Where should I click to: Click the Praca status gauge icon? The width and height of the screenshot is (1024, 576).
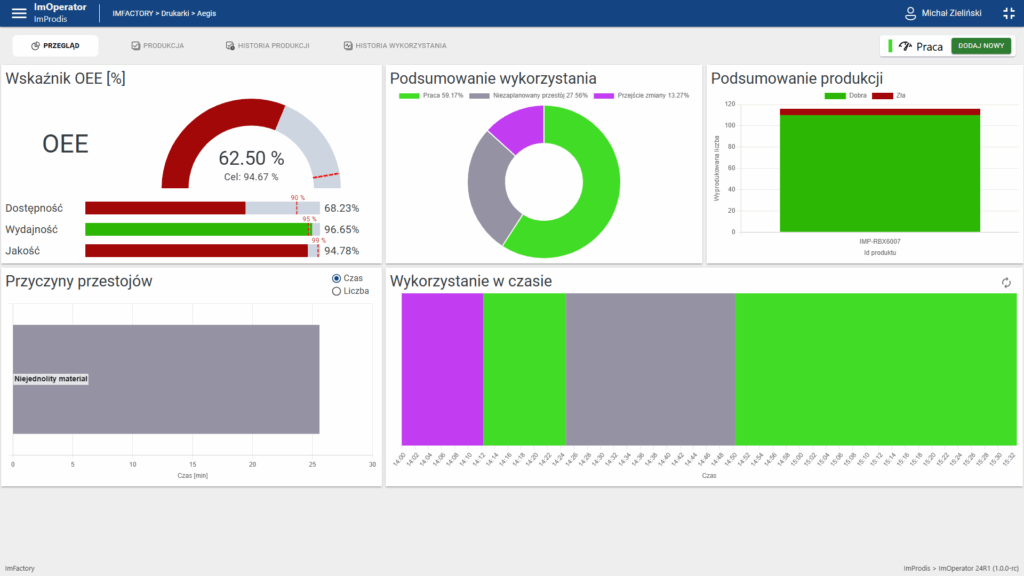pos(905,46)
